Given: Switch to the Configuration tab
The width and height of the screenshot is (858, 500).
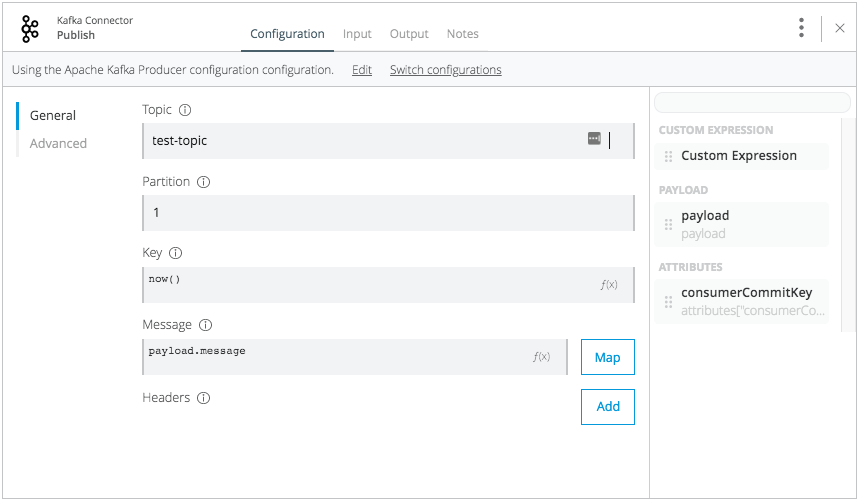Looking at the screenshot, I should coord(287,34).
